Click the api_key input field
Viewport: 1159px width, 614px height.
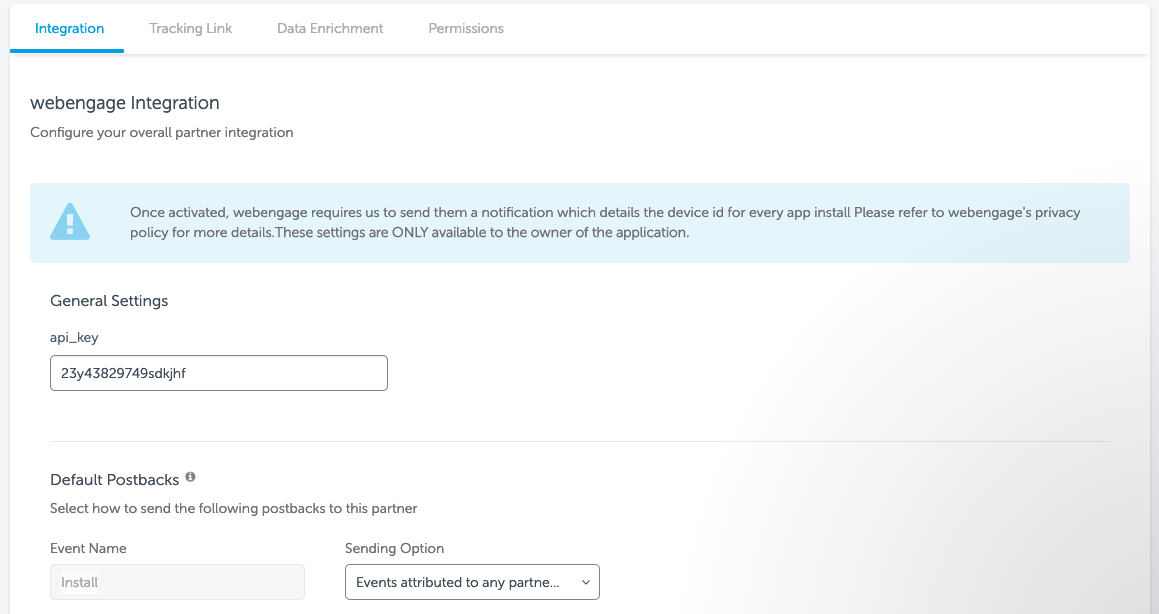218,372
